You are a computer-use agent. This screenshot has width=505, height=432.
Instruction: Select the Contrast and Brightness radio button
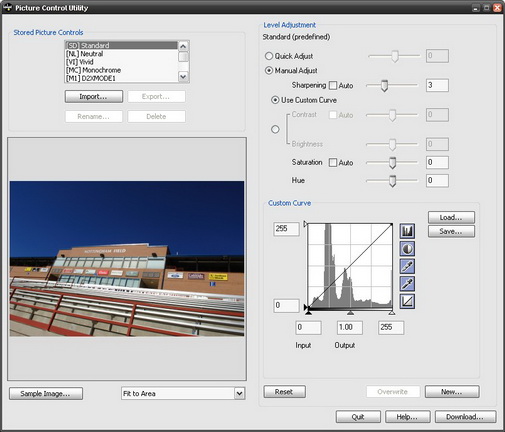click(x=275, y=129)
